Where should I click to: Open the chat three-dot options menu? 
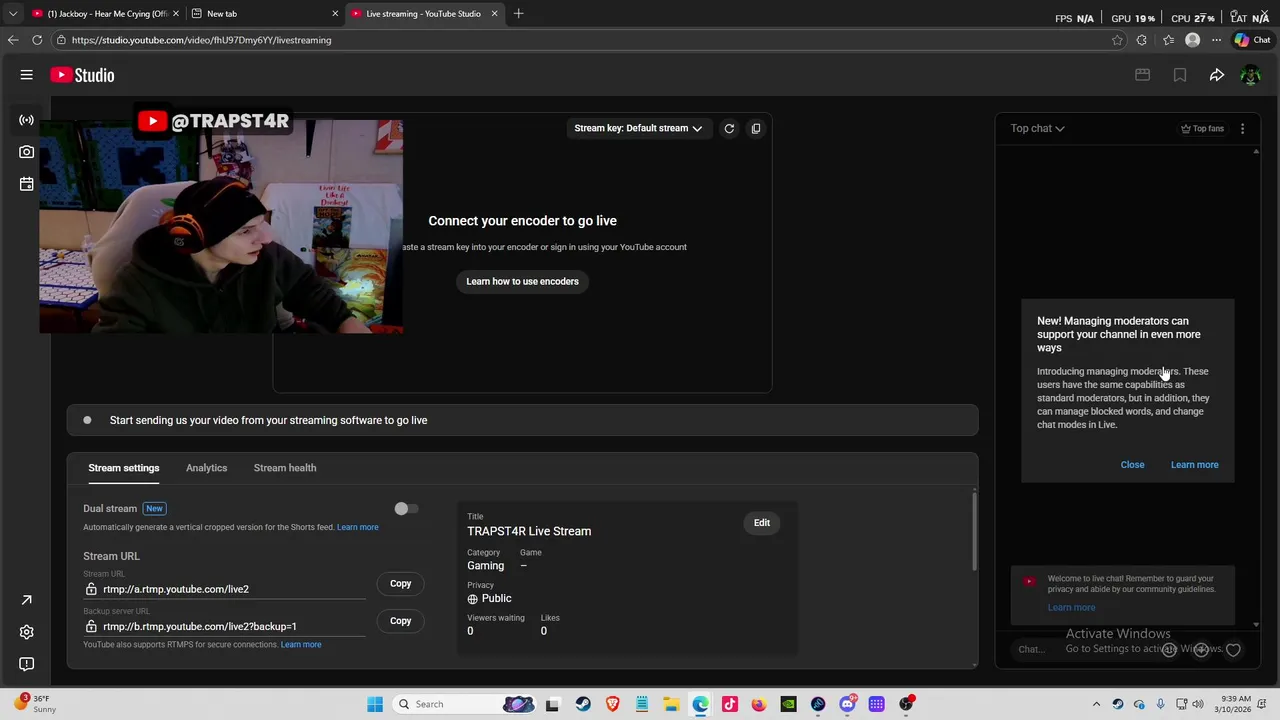(1242, 128)
